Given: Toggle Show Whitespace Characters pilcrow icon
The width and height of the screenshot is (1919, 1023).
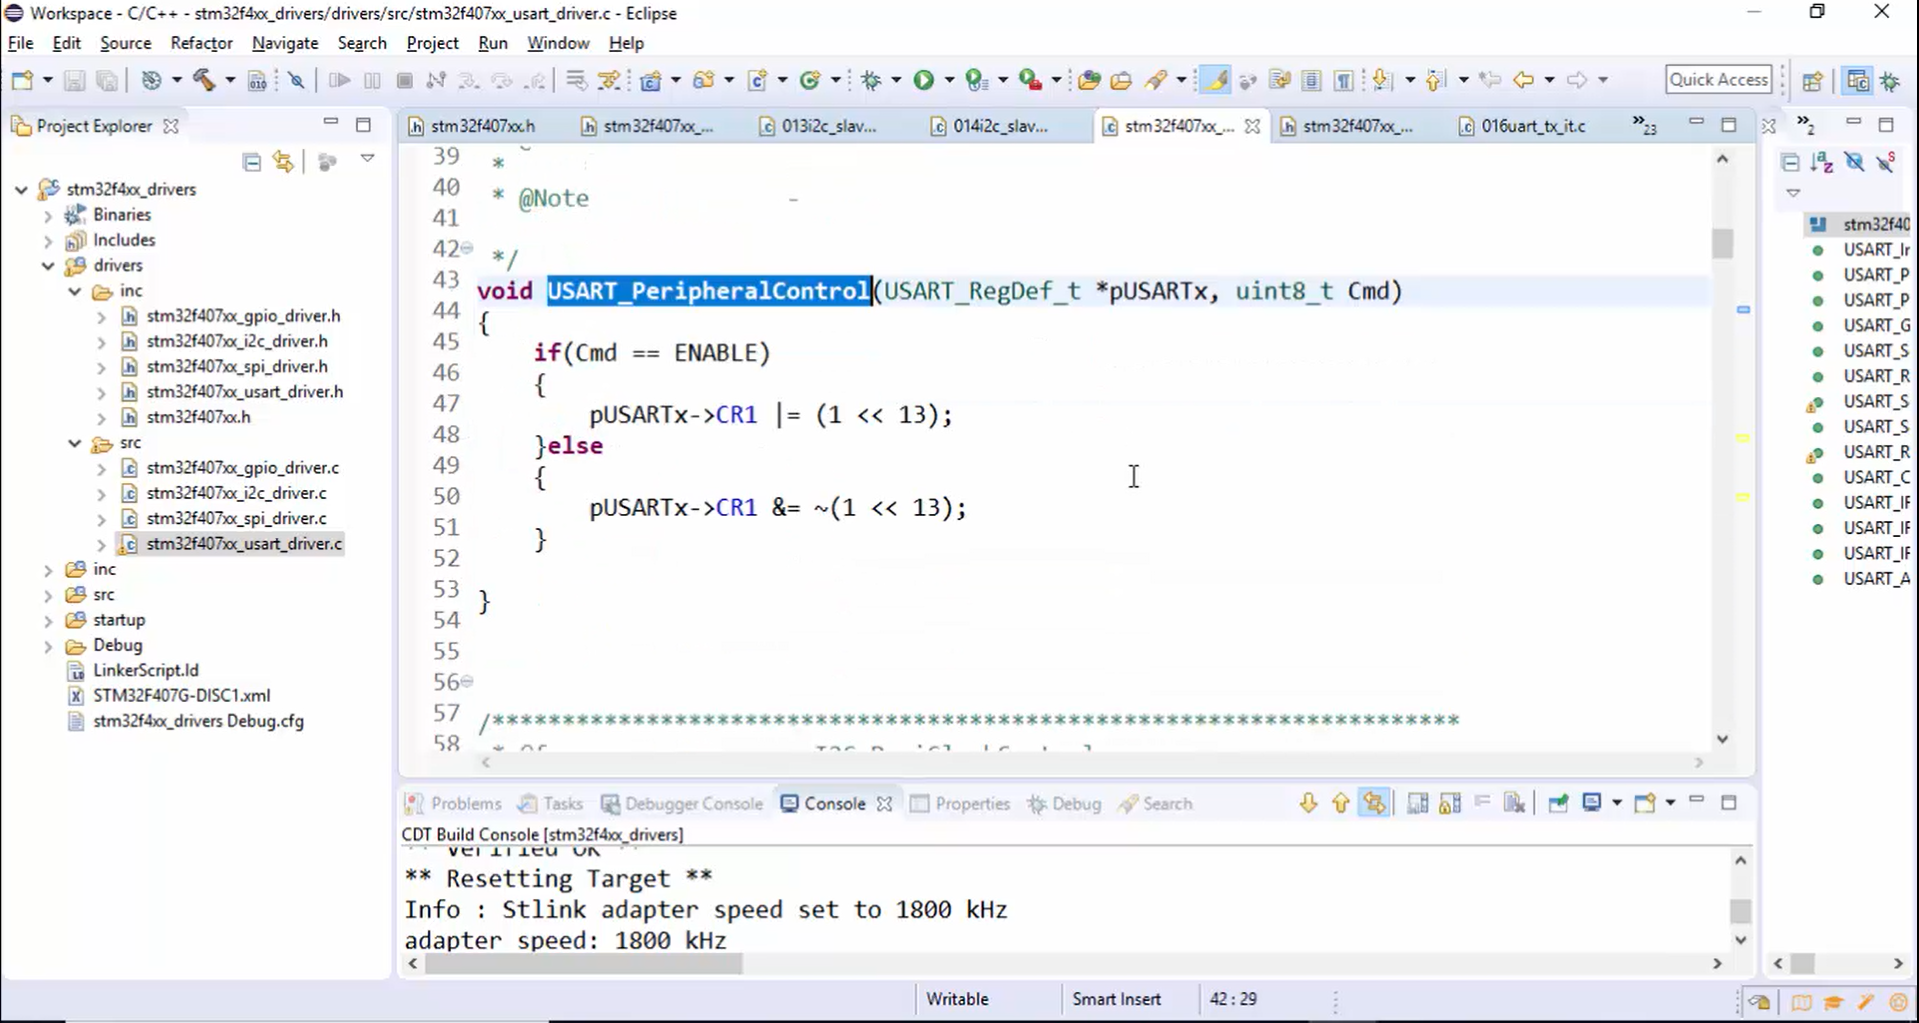Looking at the screenshot, I should 1343,80.
